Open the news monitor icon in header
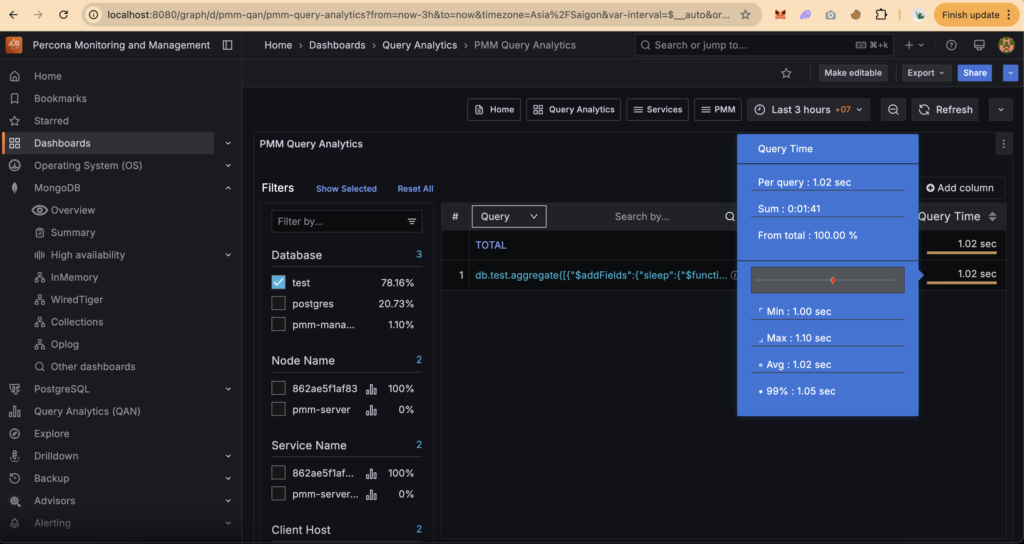 979,45
